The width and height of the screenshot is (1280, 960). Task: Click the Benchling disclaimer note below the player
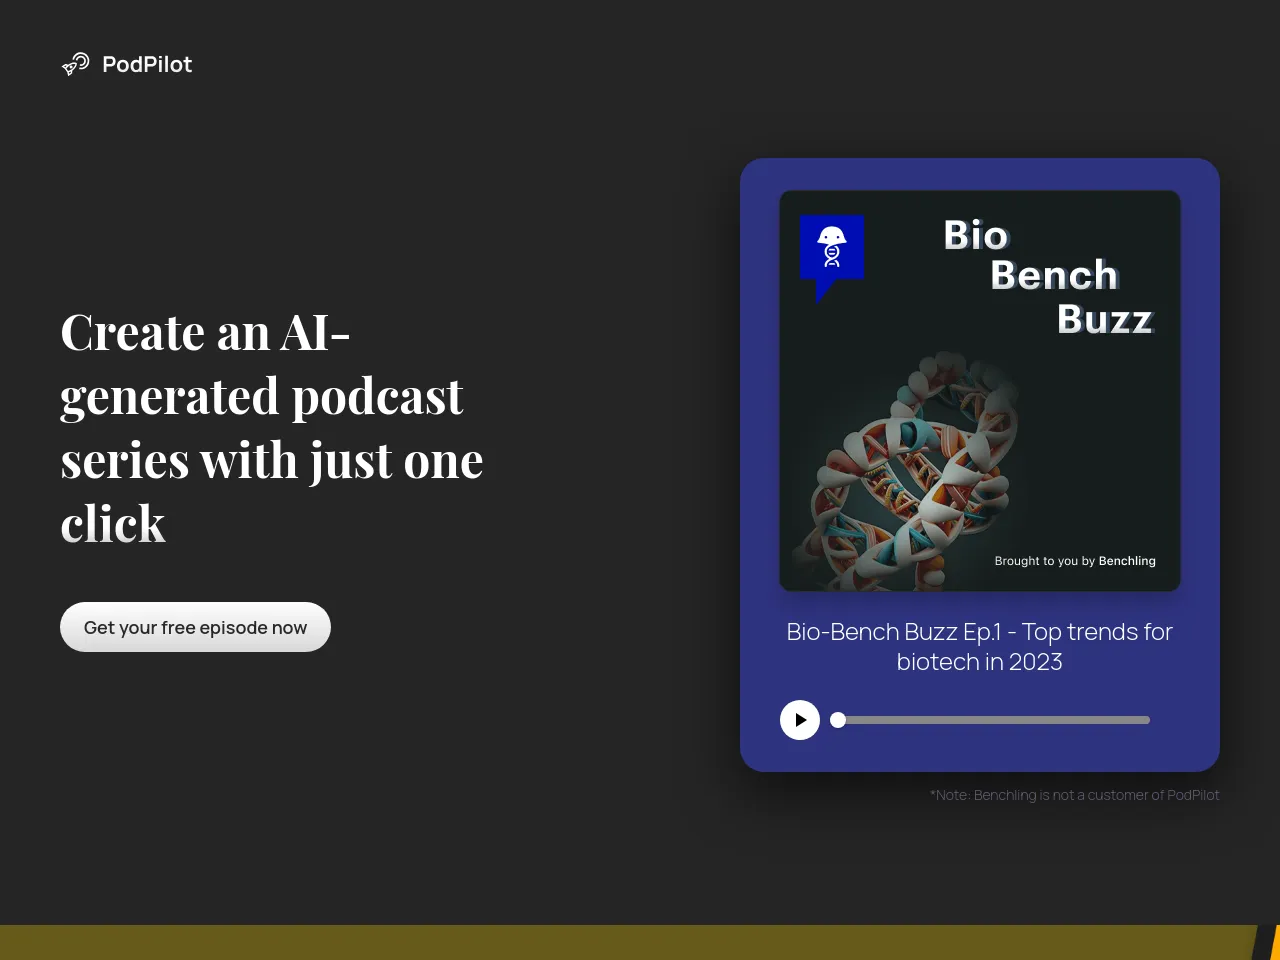pyautogui.click(x=1074, y=795)
